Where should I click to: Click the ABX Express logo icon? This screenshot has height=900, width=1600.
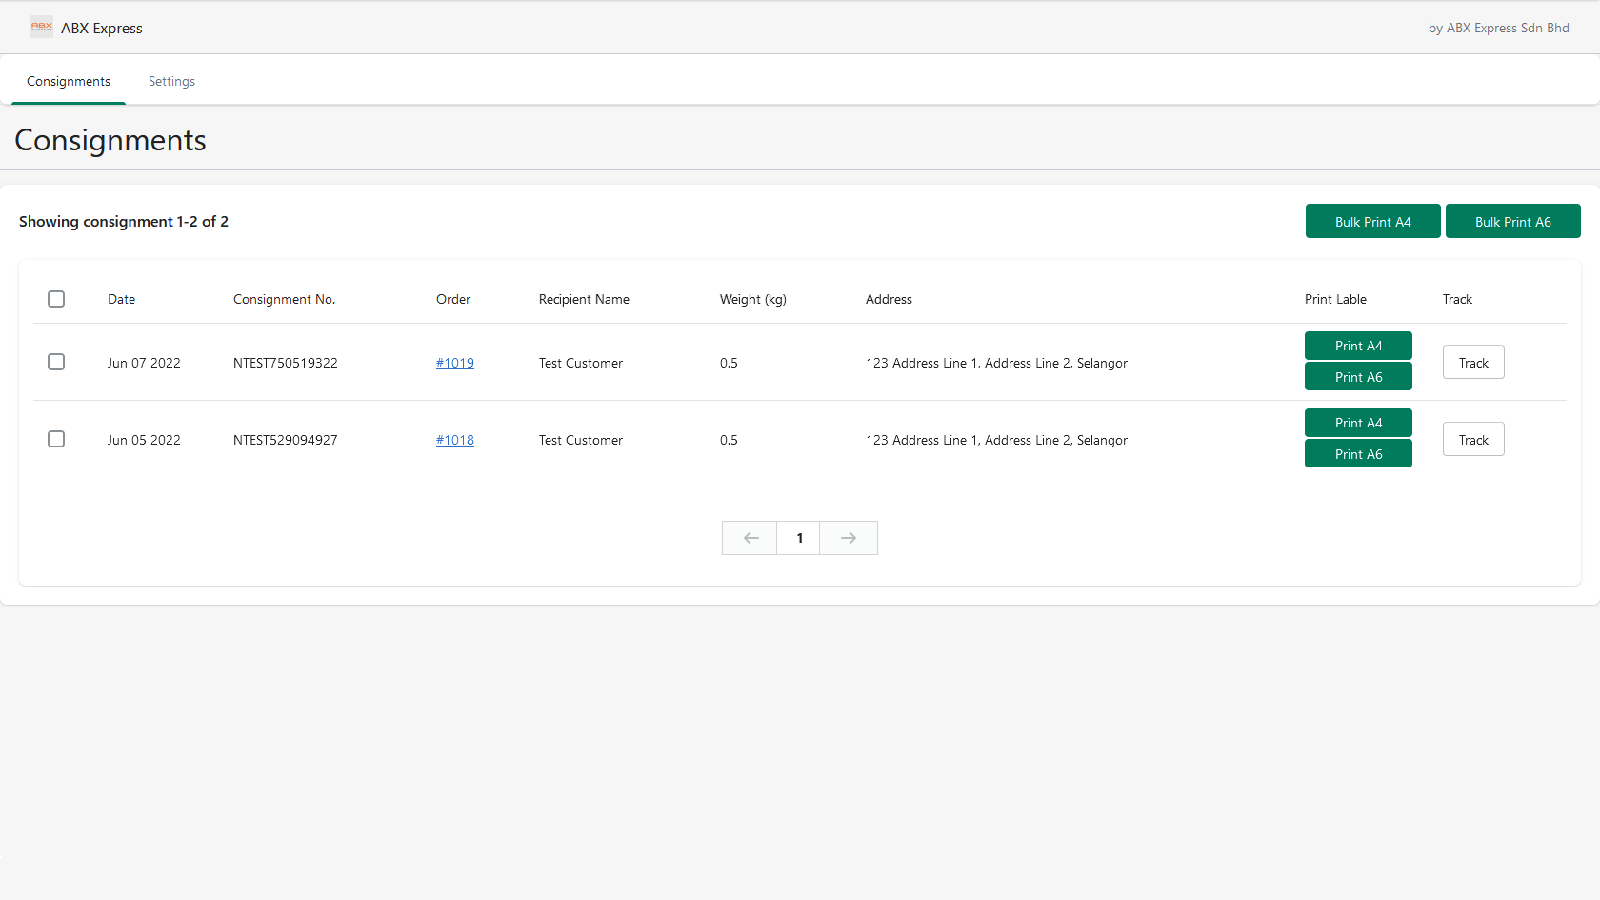(x=41, y=27)
